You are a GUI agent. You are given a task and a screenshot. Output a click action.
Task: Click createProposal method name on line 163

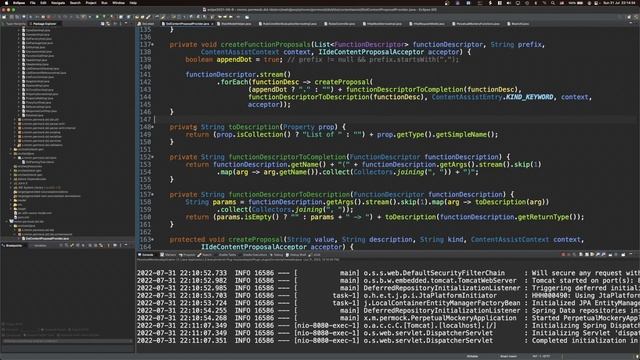point(256,240)
